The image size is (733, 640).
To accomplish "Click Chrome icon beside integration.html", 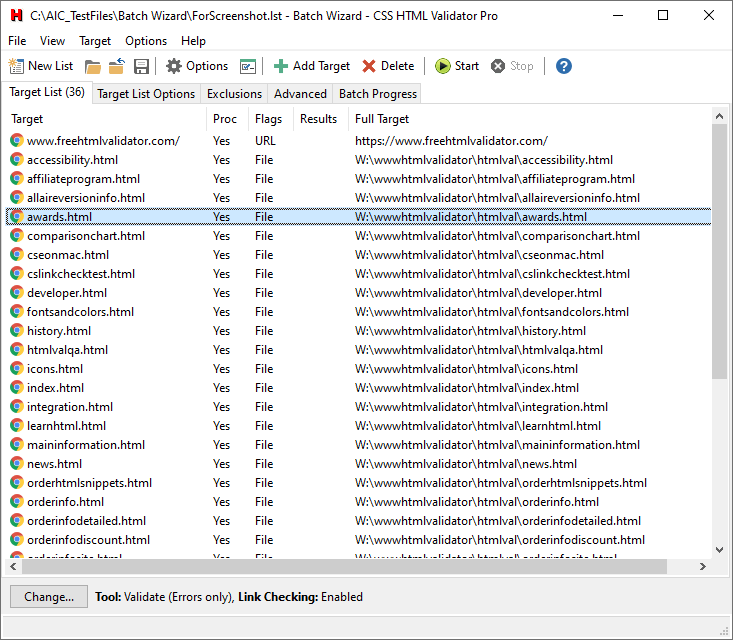I will click(16, 406).
